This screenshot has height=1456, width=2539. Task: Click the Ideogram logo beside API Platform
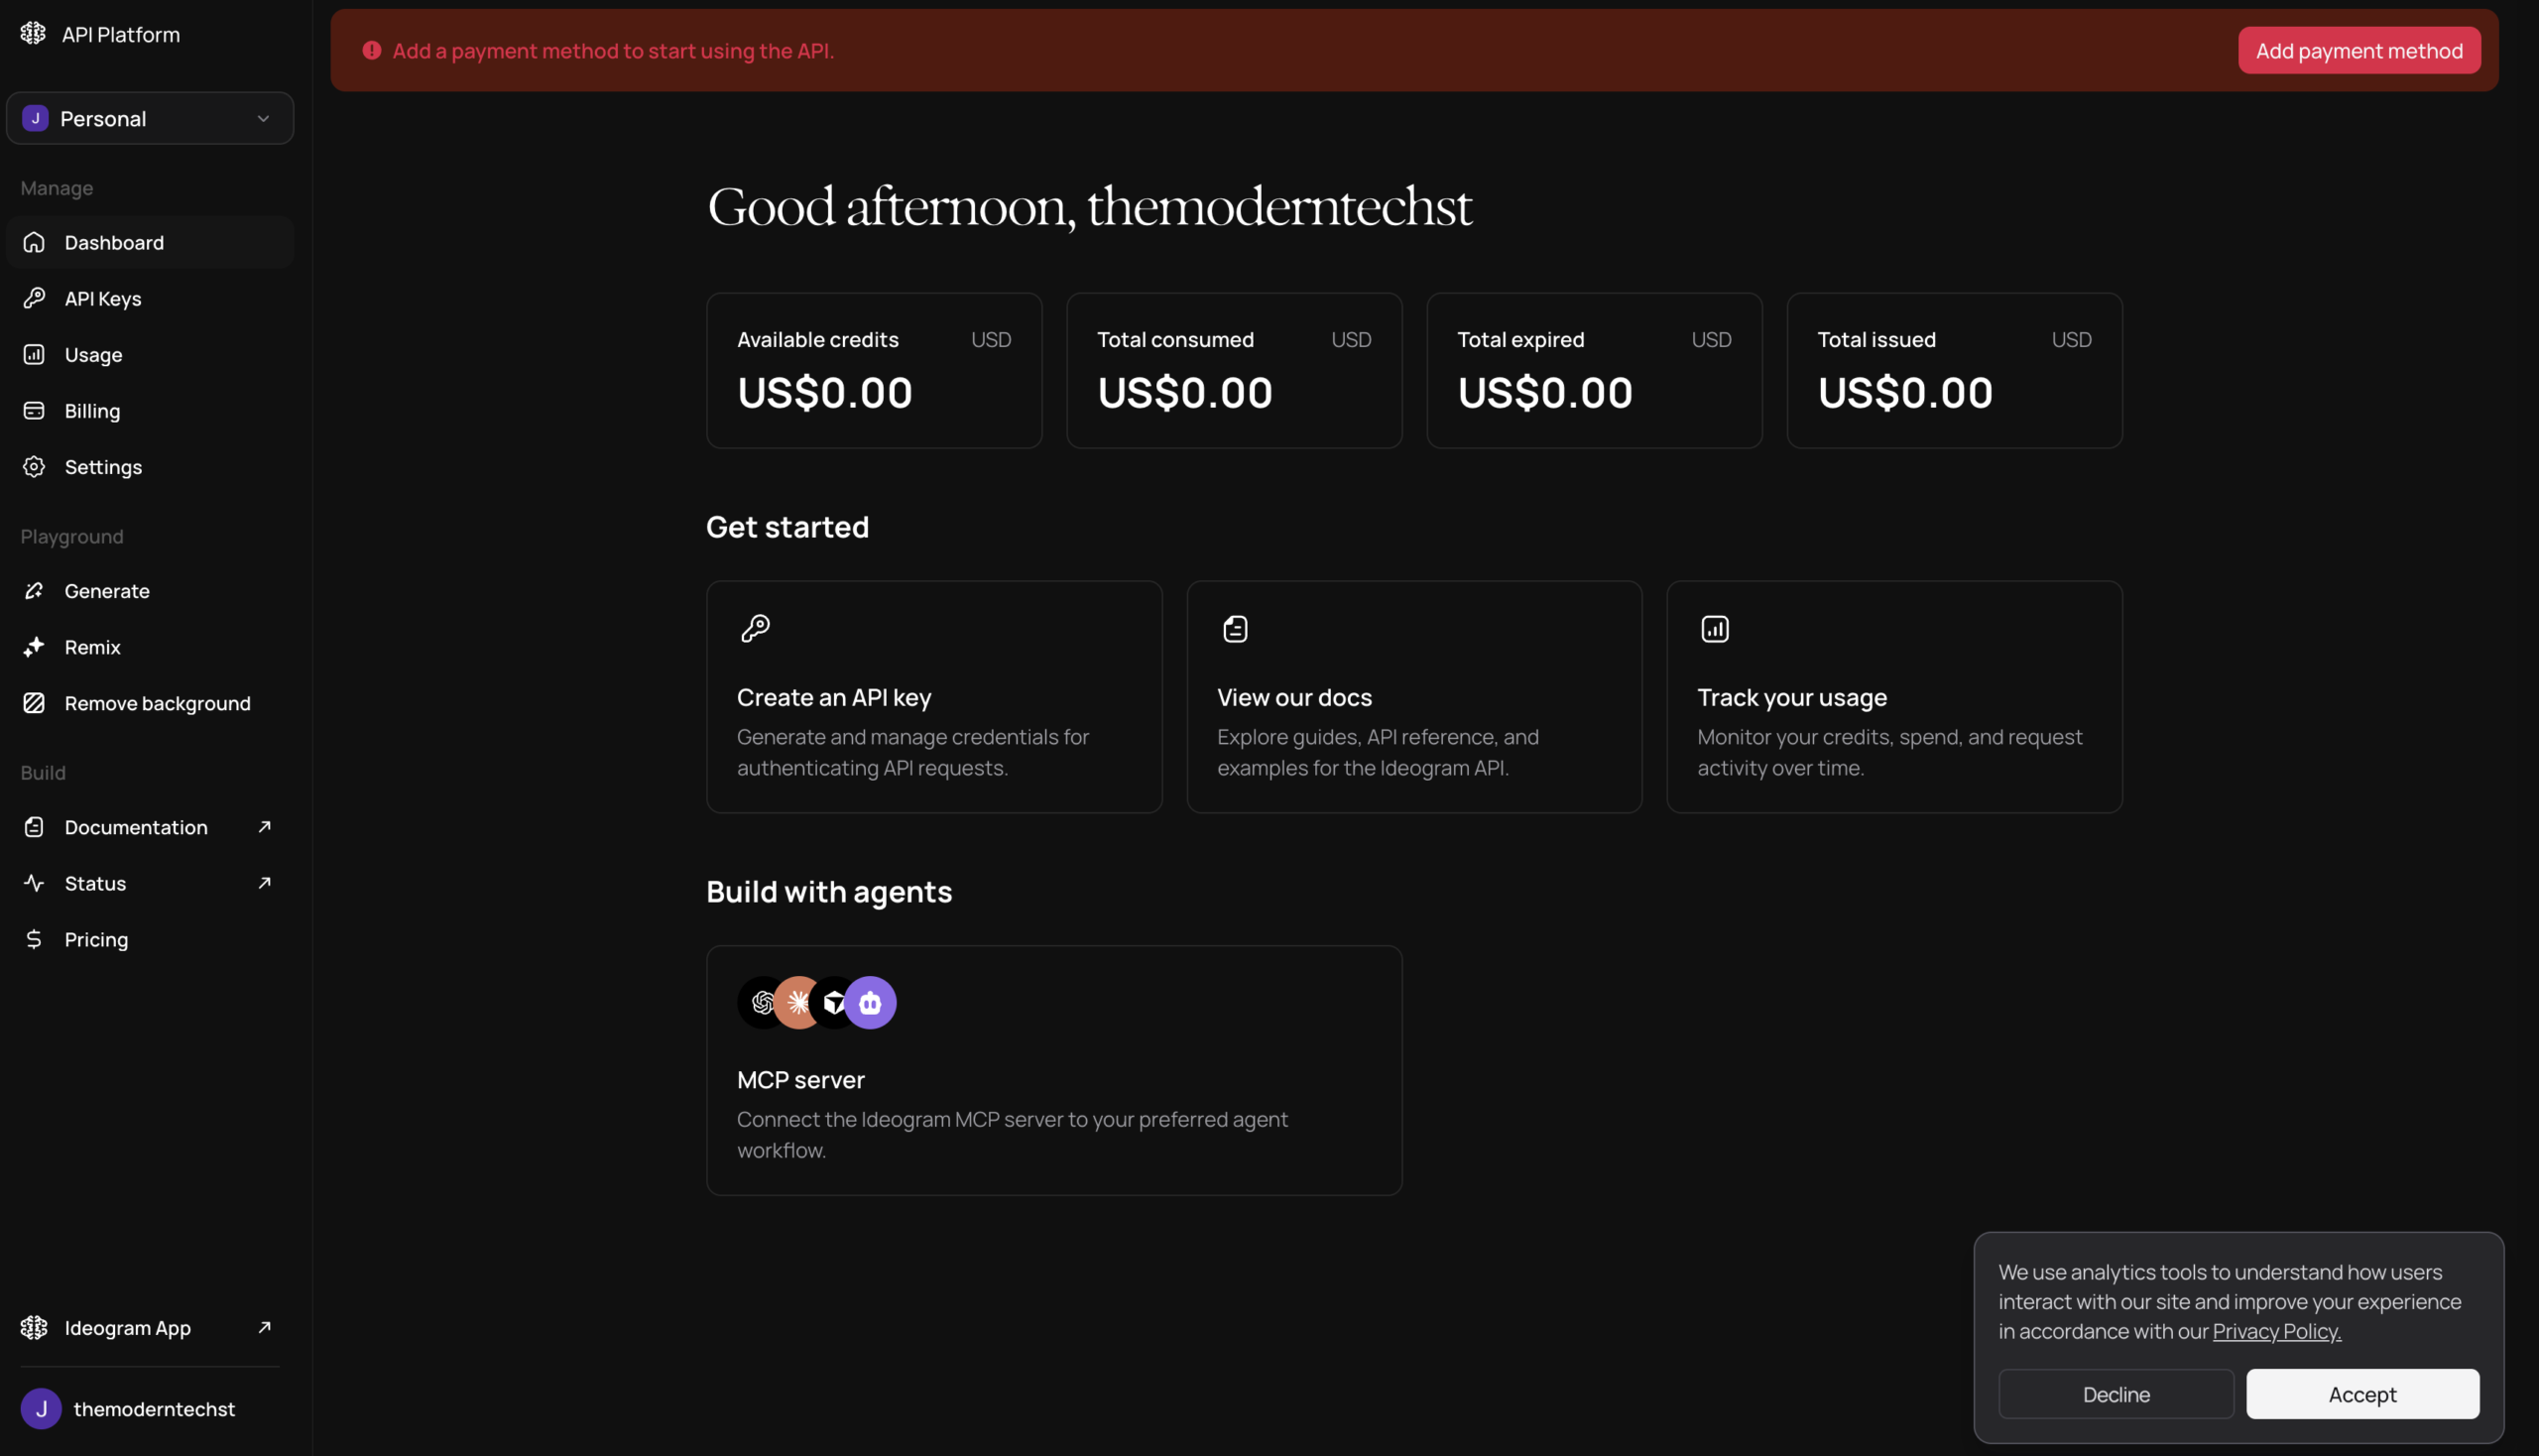[33, 34]
